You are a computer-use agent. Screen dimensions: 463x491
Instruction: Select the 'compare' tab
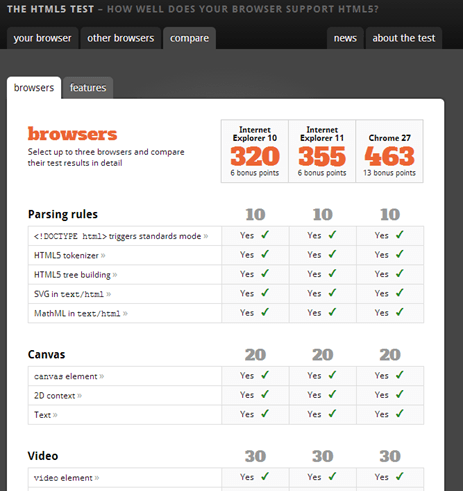[189, 38]
